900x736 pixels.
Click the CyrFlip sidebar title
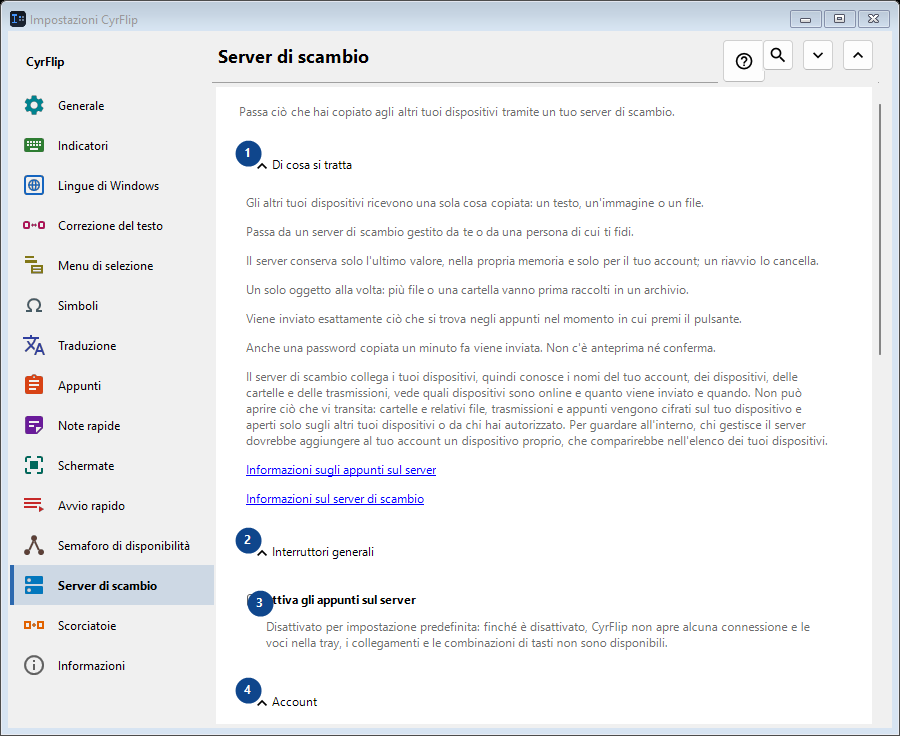(45, 62)
